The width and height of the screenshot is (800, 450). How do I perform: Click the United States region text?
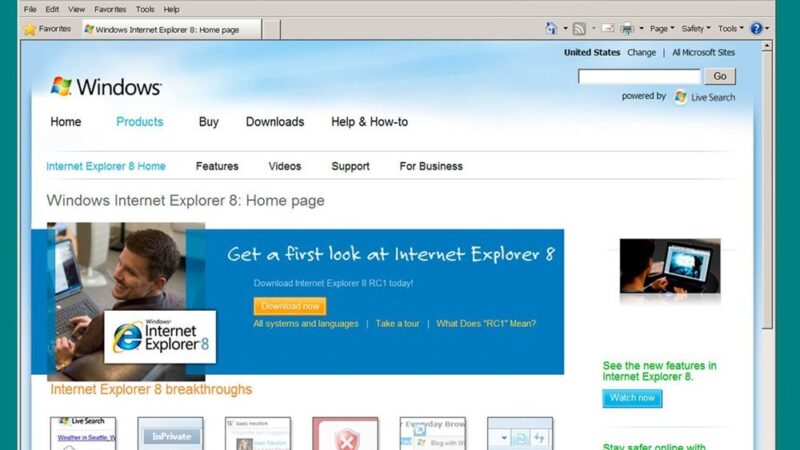(592, 53)
